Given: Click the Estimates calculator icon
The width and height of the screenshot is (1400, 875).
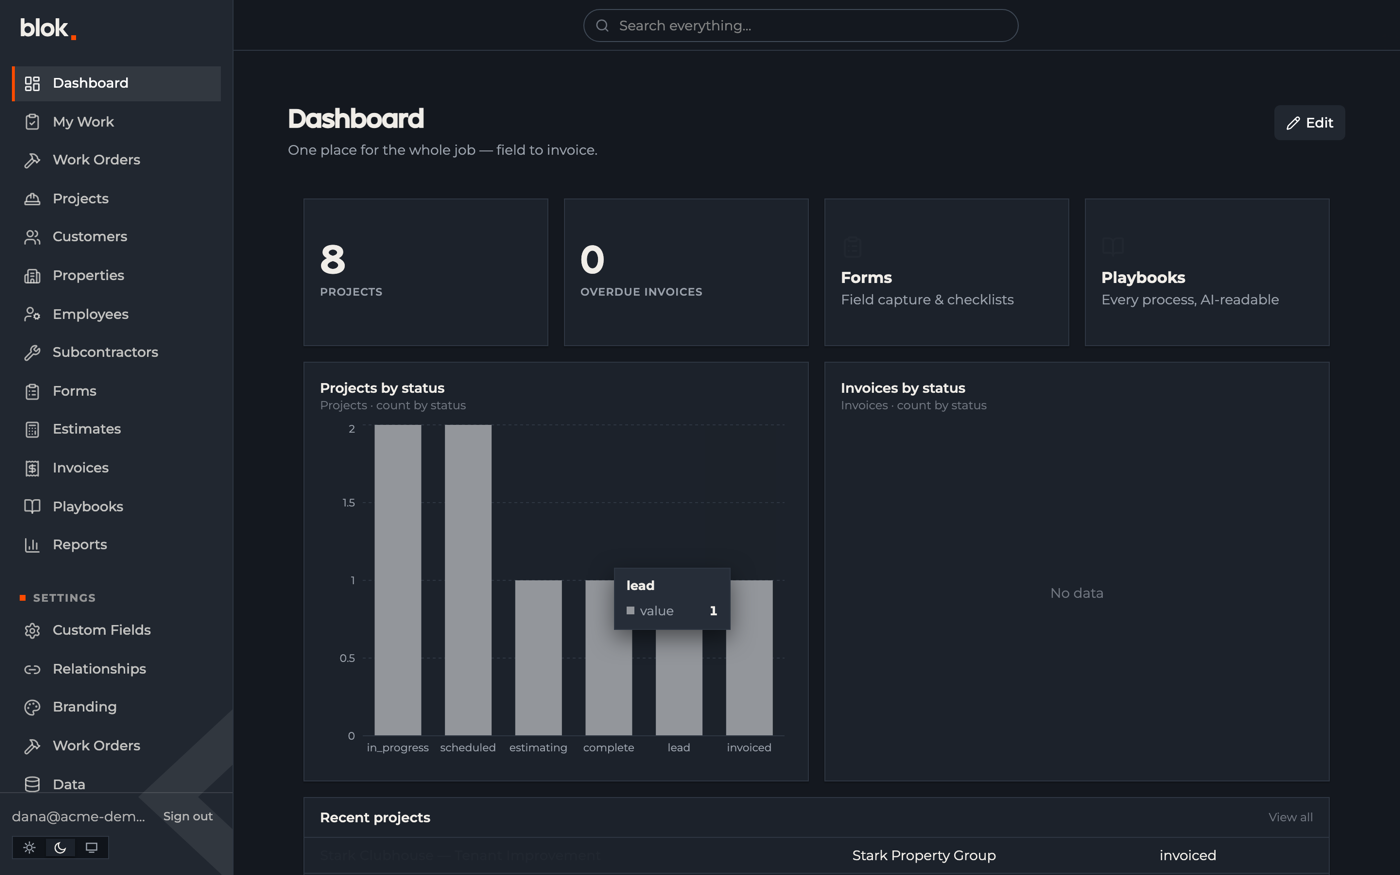Looking at the screenshot, I should [32, 429].
